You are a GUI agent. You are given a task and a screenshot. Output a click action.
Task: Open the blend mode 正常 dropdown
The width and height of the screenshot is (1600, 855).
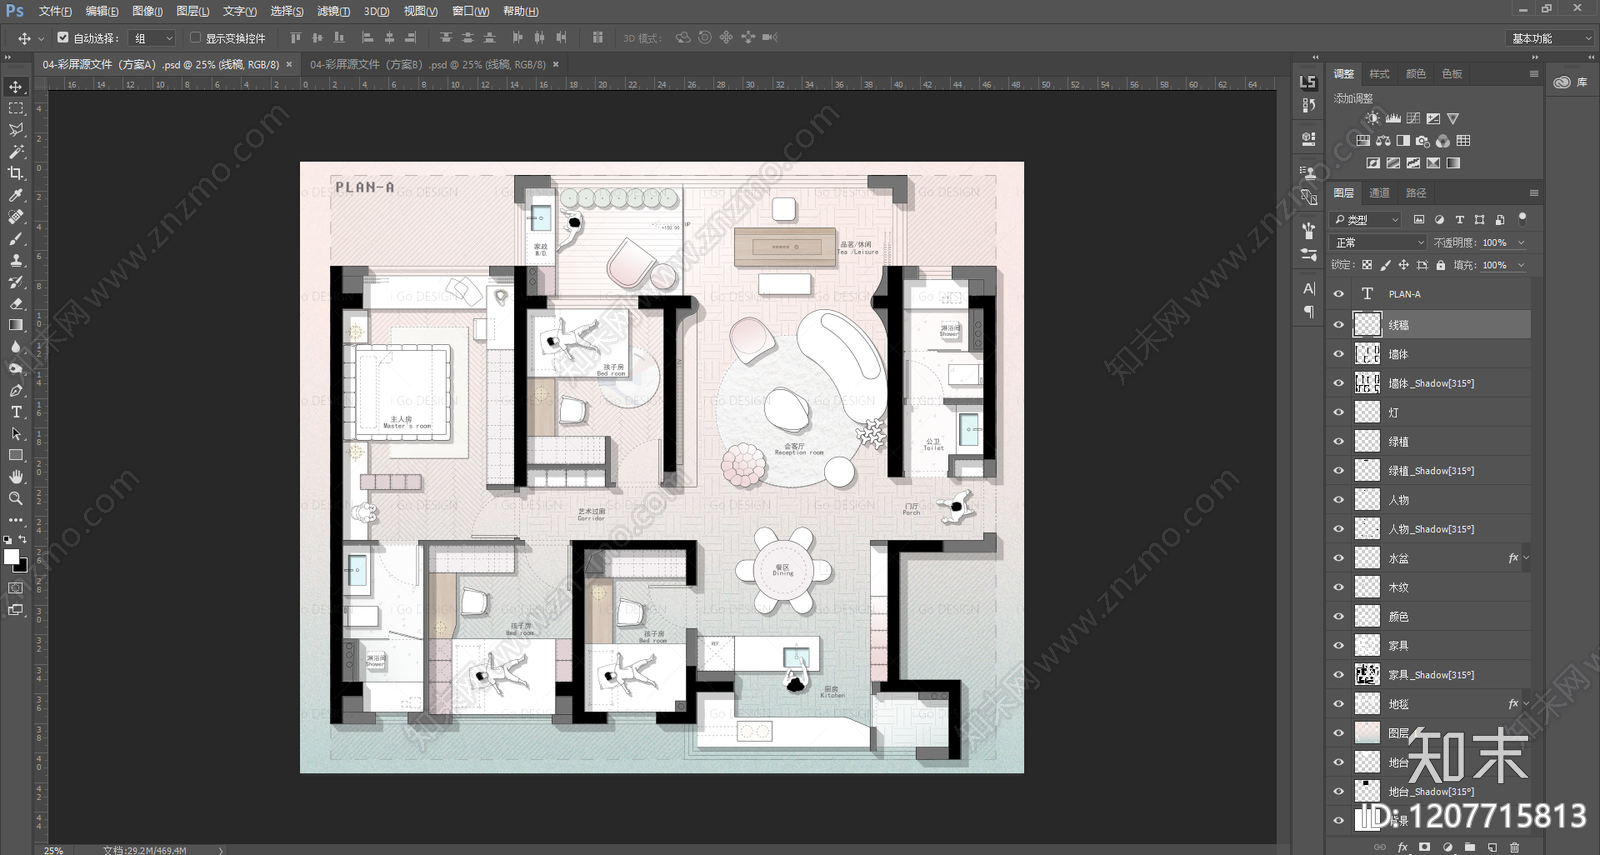[x=1378, y=242]
